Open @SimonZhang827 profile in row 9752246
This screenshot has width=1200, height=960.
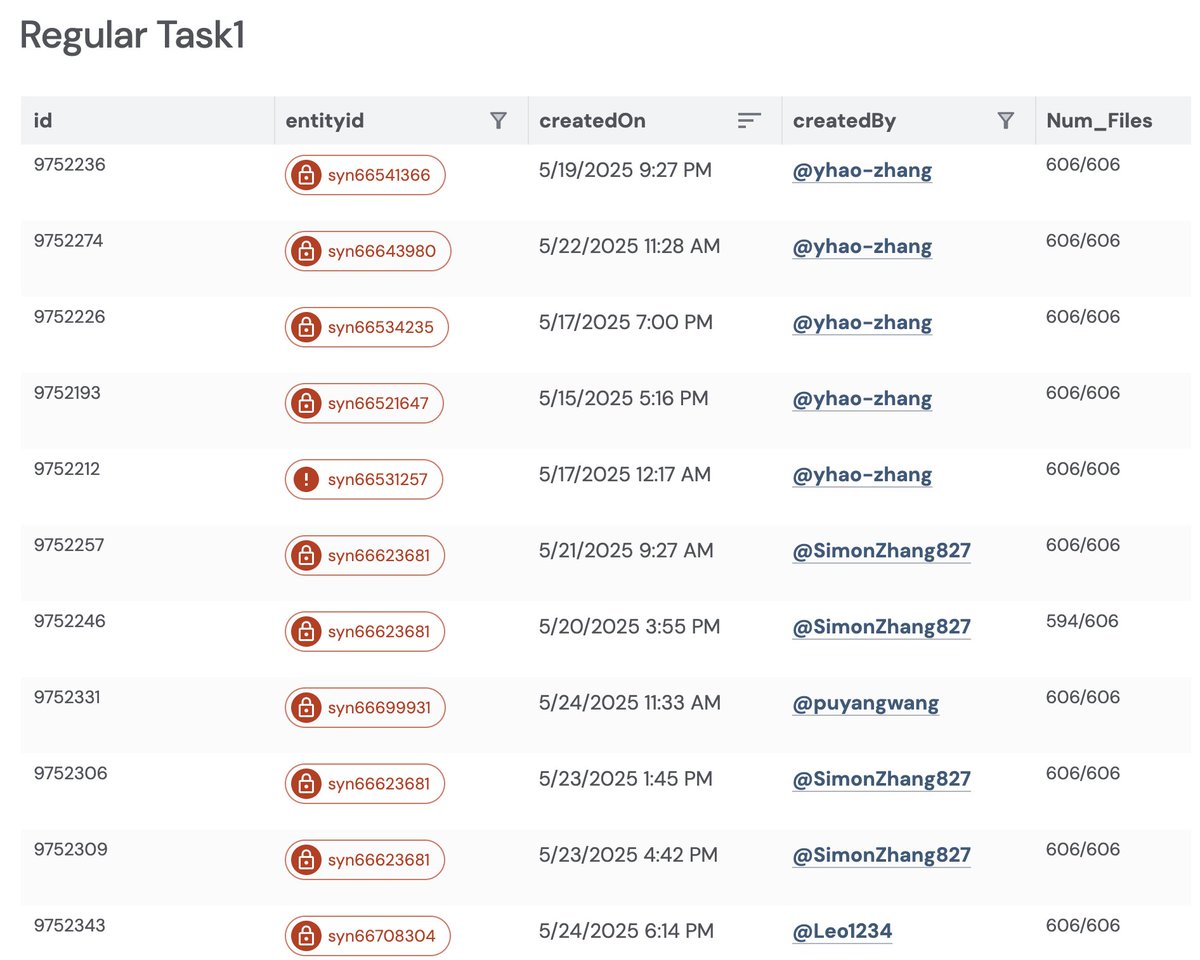(882, 627)
